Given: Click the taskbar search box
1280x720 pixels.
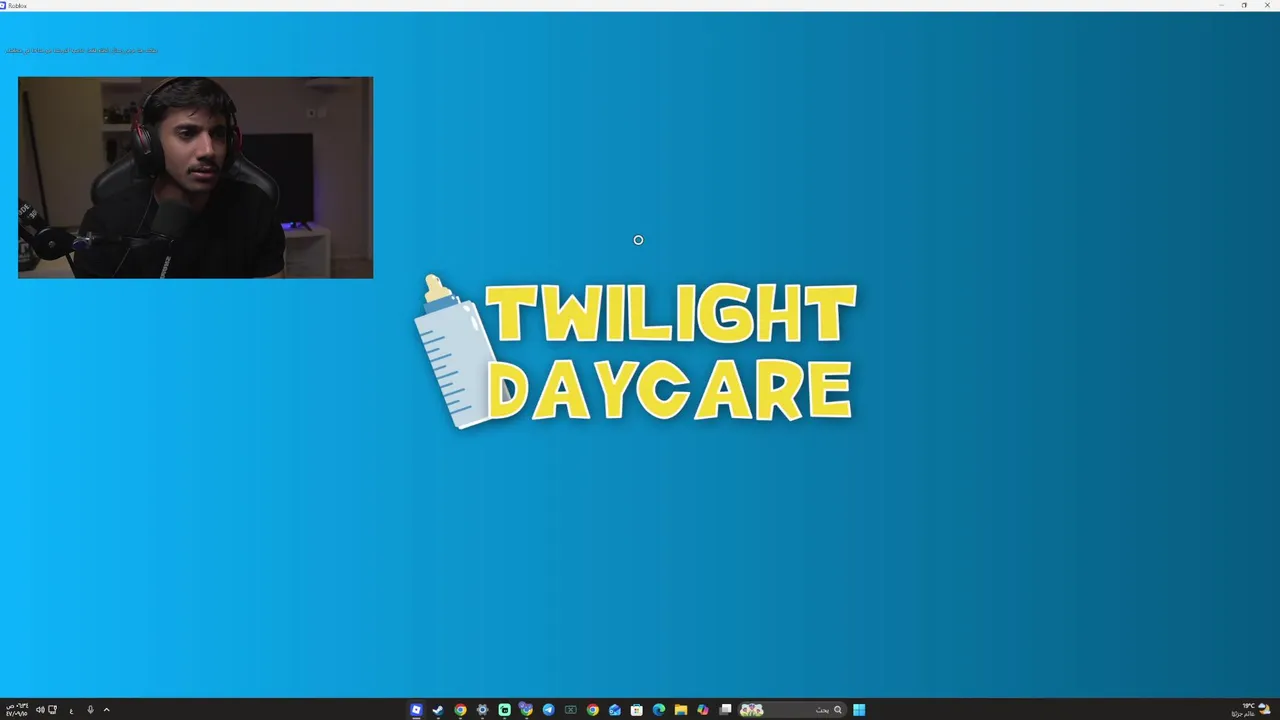Looking at the screenshot, I should pyautogui.click(x=793, y=710).
